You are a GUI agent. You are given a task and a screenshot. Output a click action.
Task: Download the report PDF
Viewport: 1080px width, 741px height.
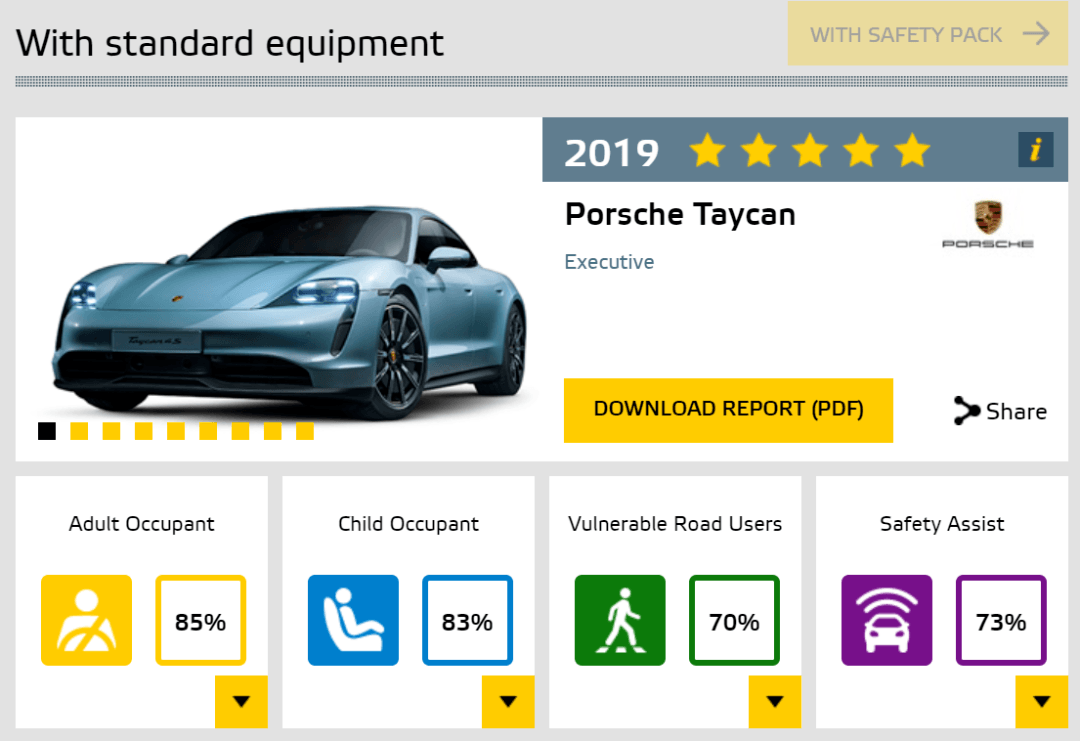point(728,410)
